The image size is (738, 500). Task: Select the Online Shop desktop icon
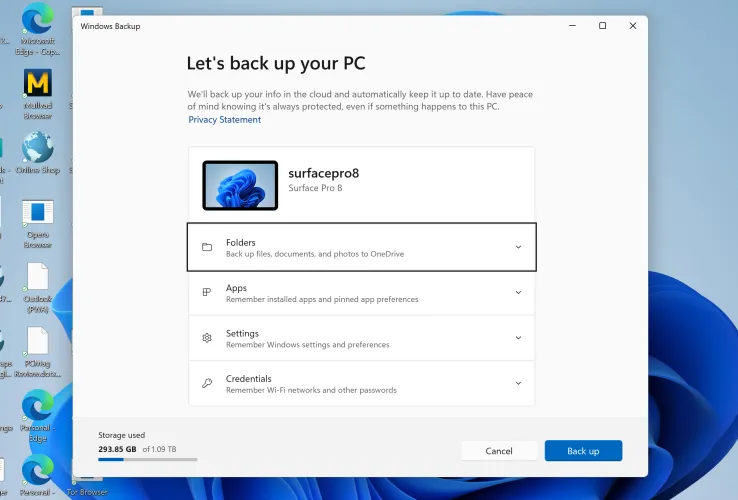point(38,150)
